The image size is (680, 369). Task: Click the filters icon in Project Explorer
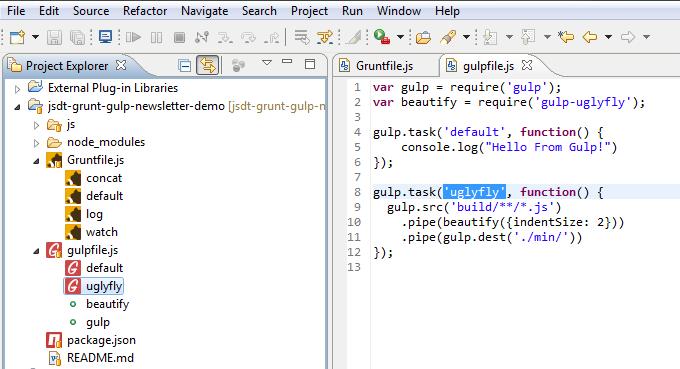tap(238, 66)
